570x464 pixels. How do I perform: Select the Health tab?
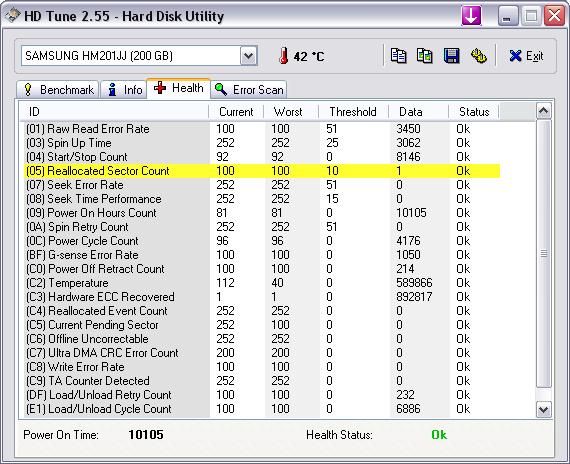click(178, 88)
